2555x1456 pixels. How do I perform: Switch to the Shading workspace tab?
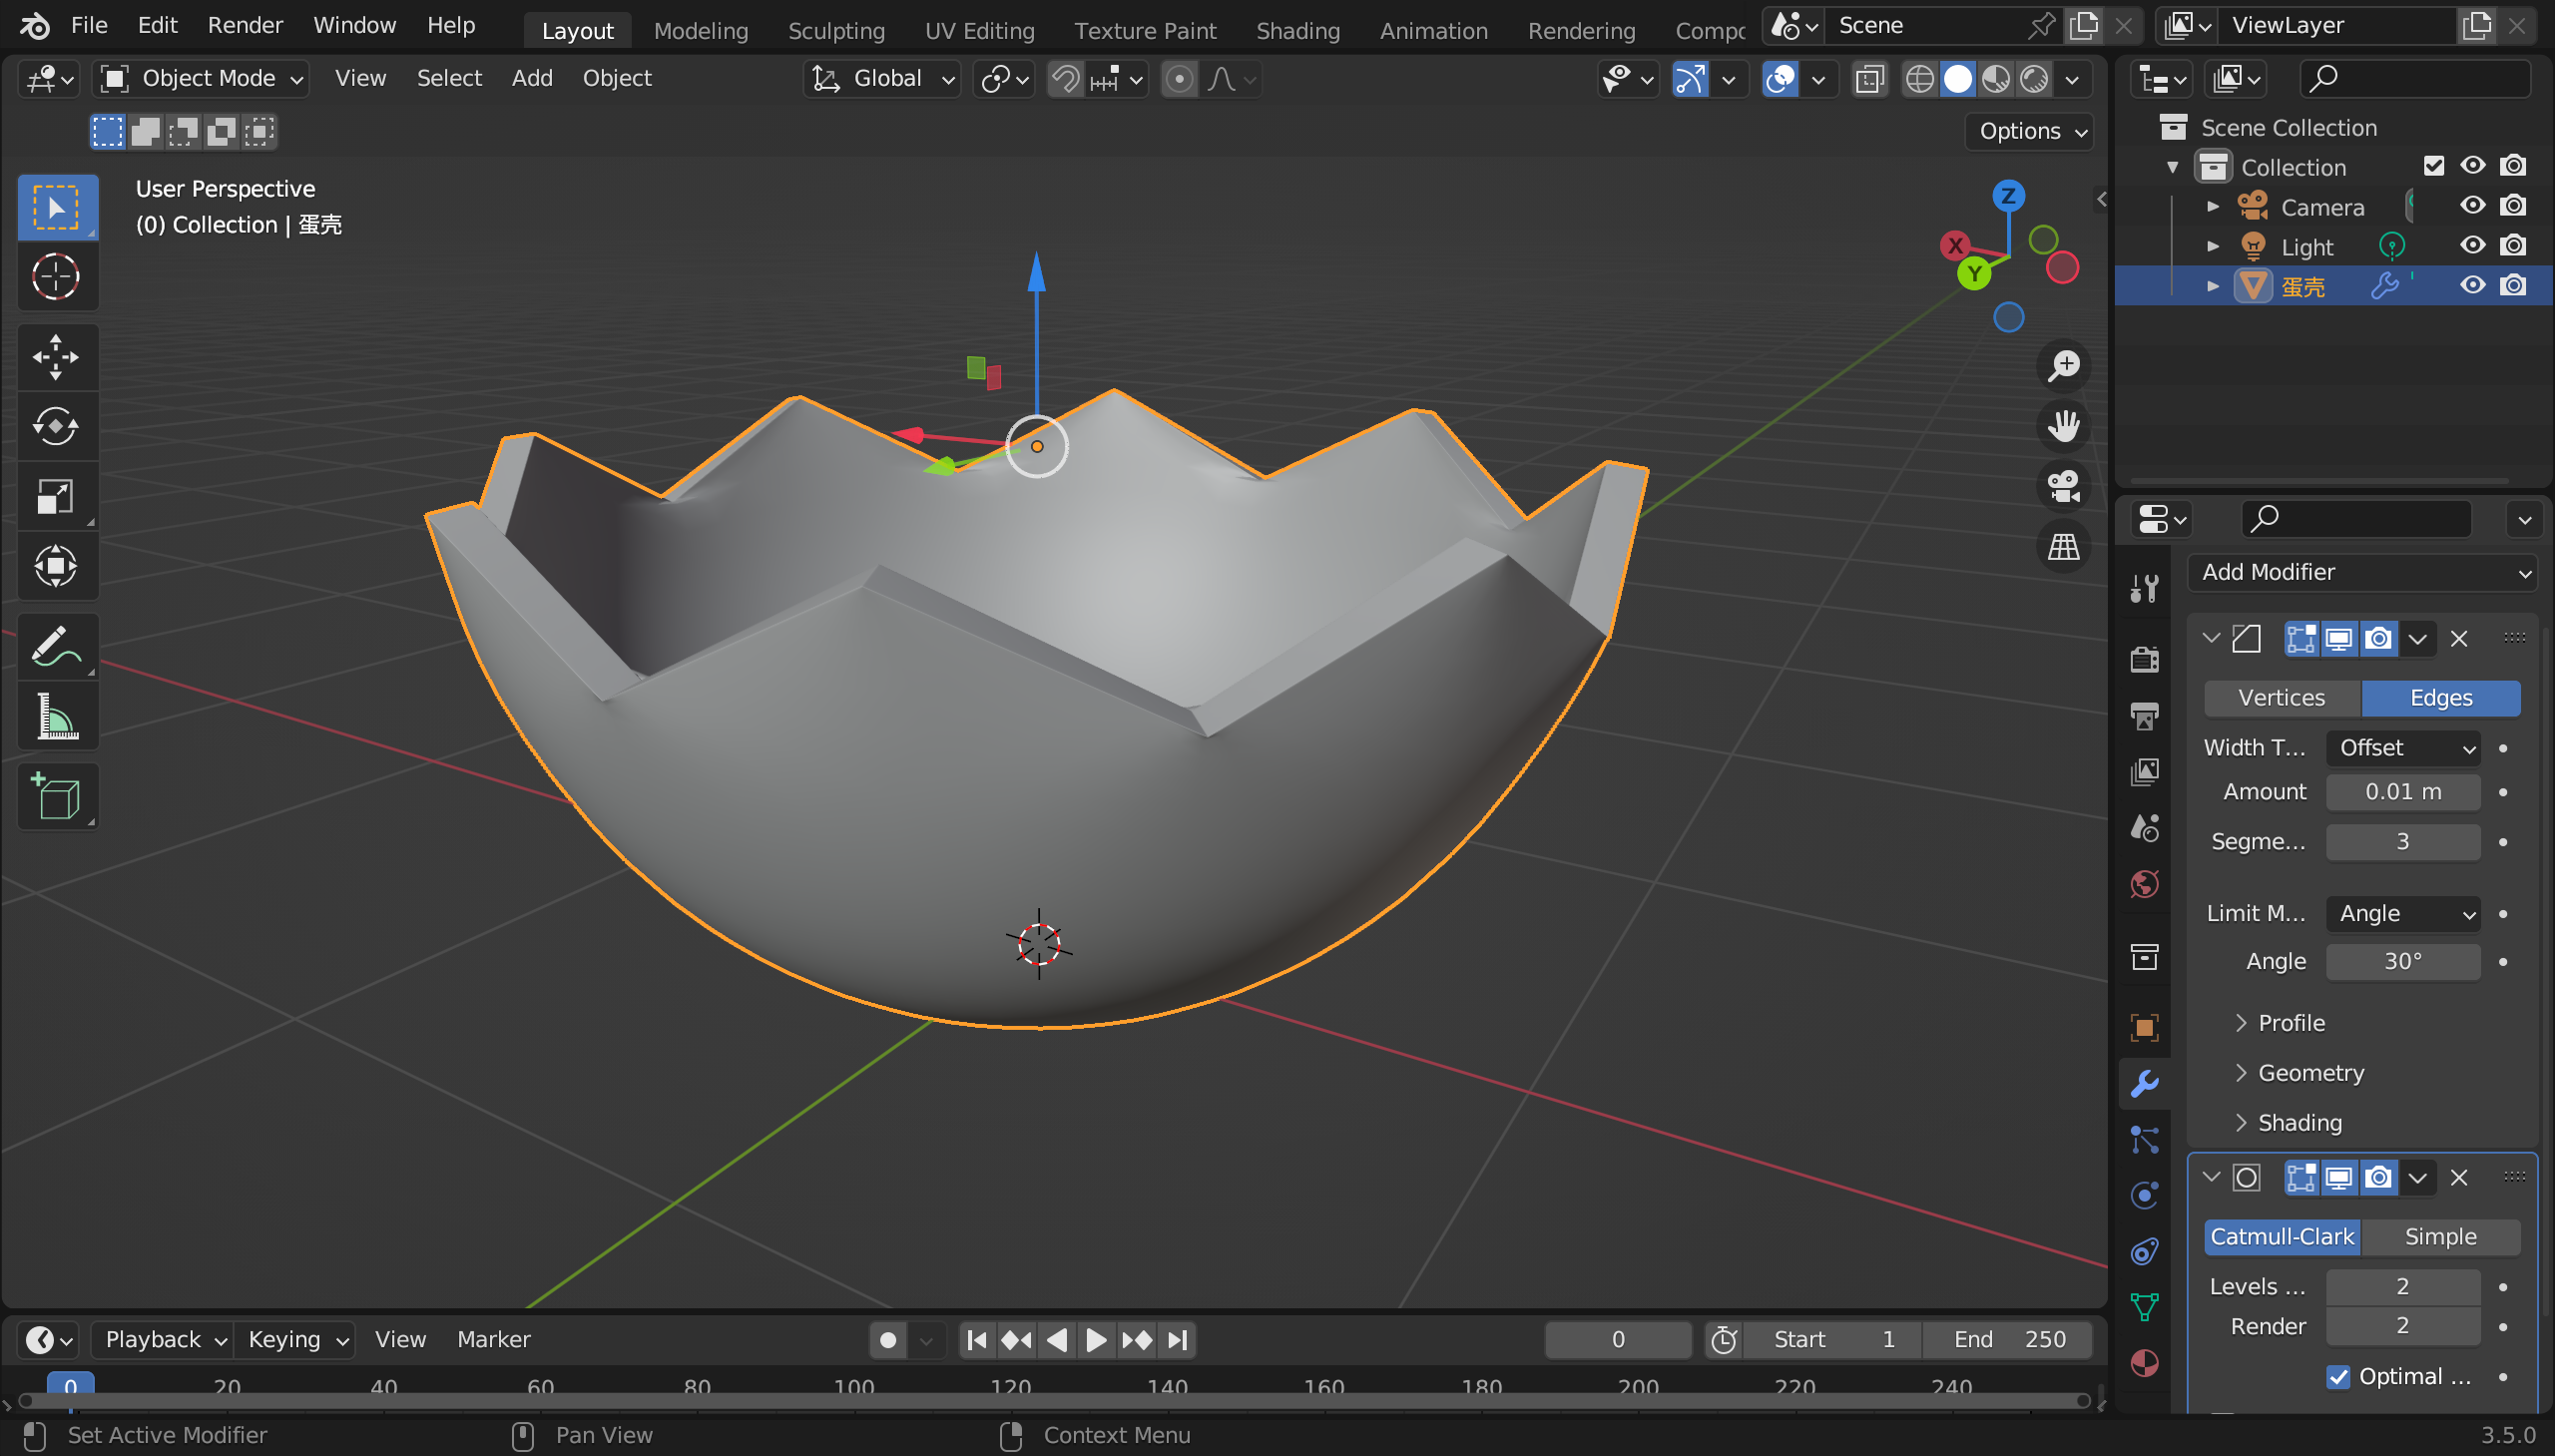1298,31
